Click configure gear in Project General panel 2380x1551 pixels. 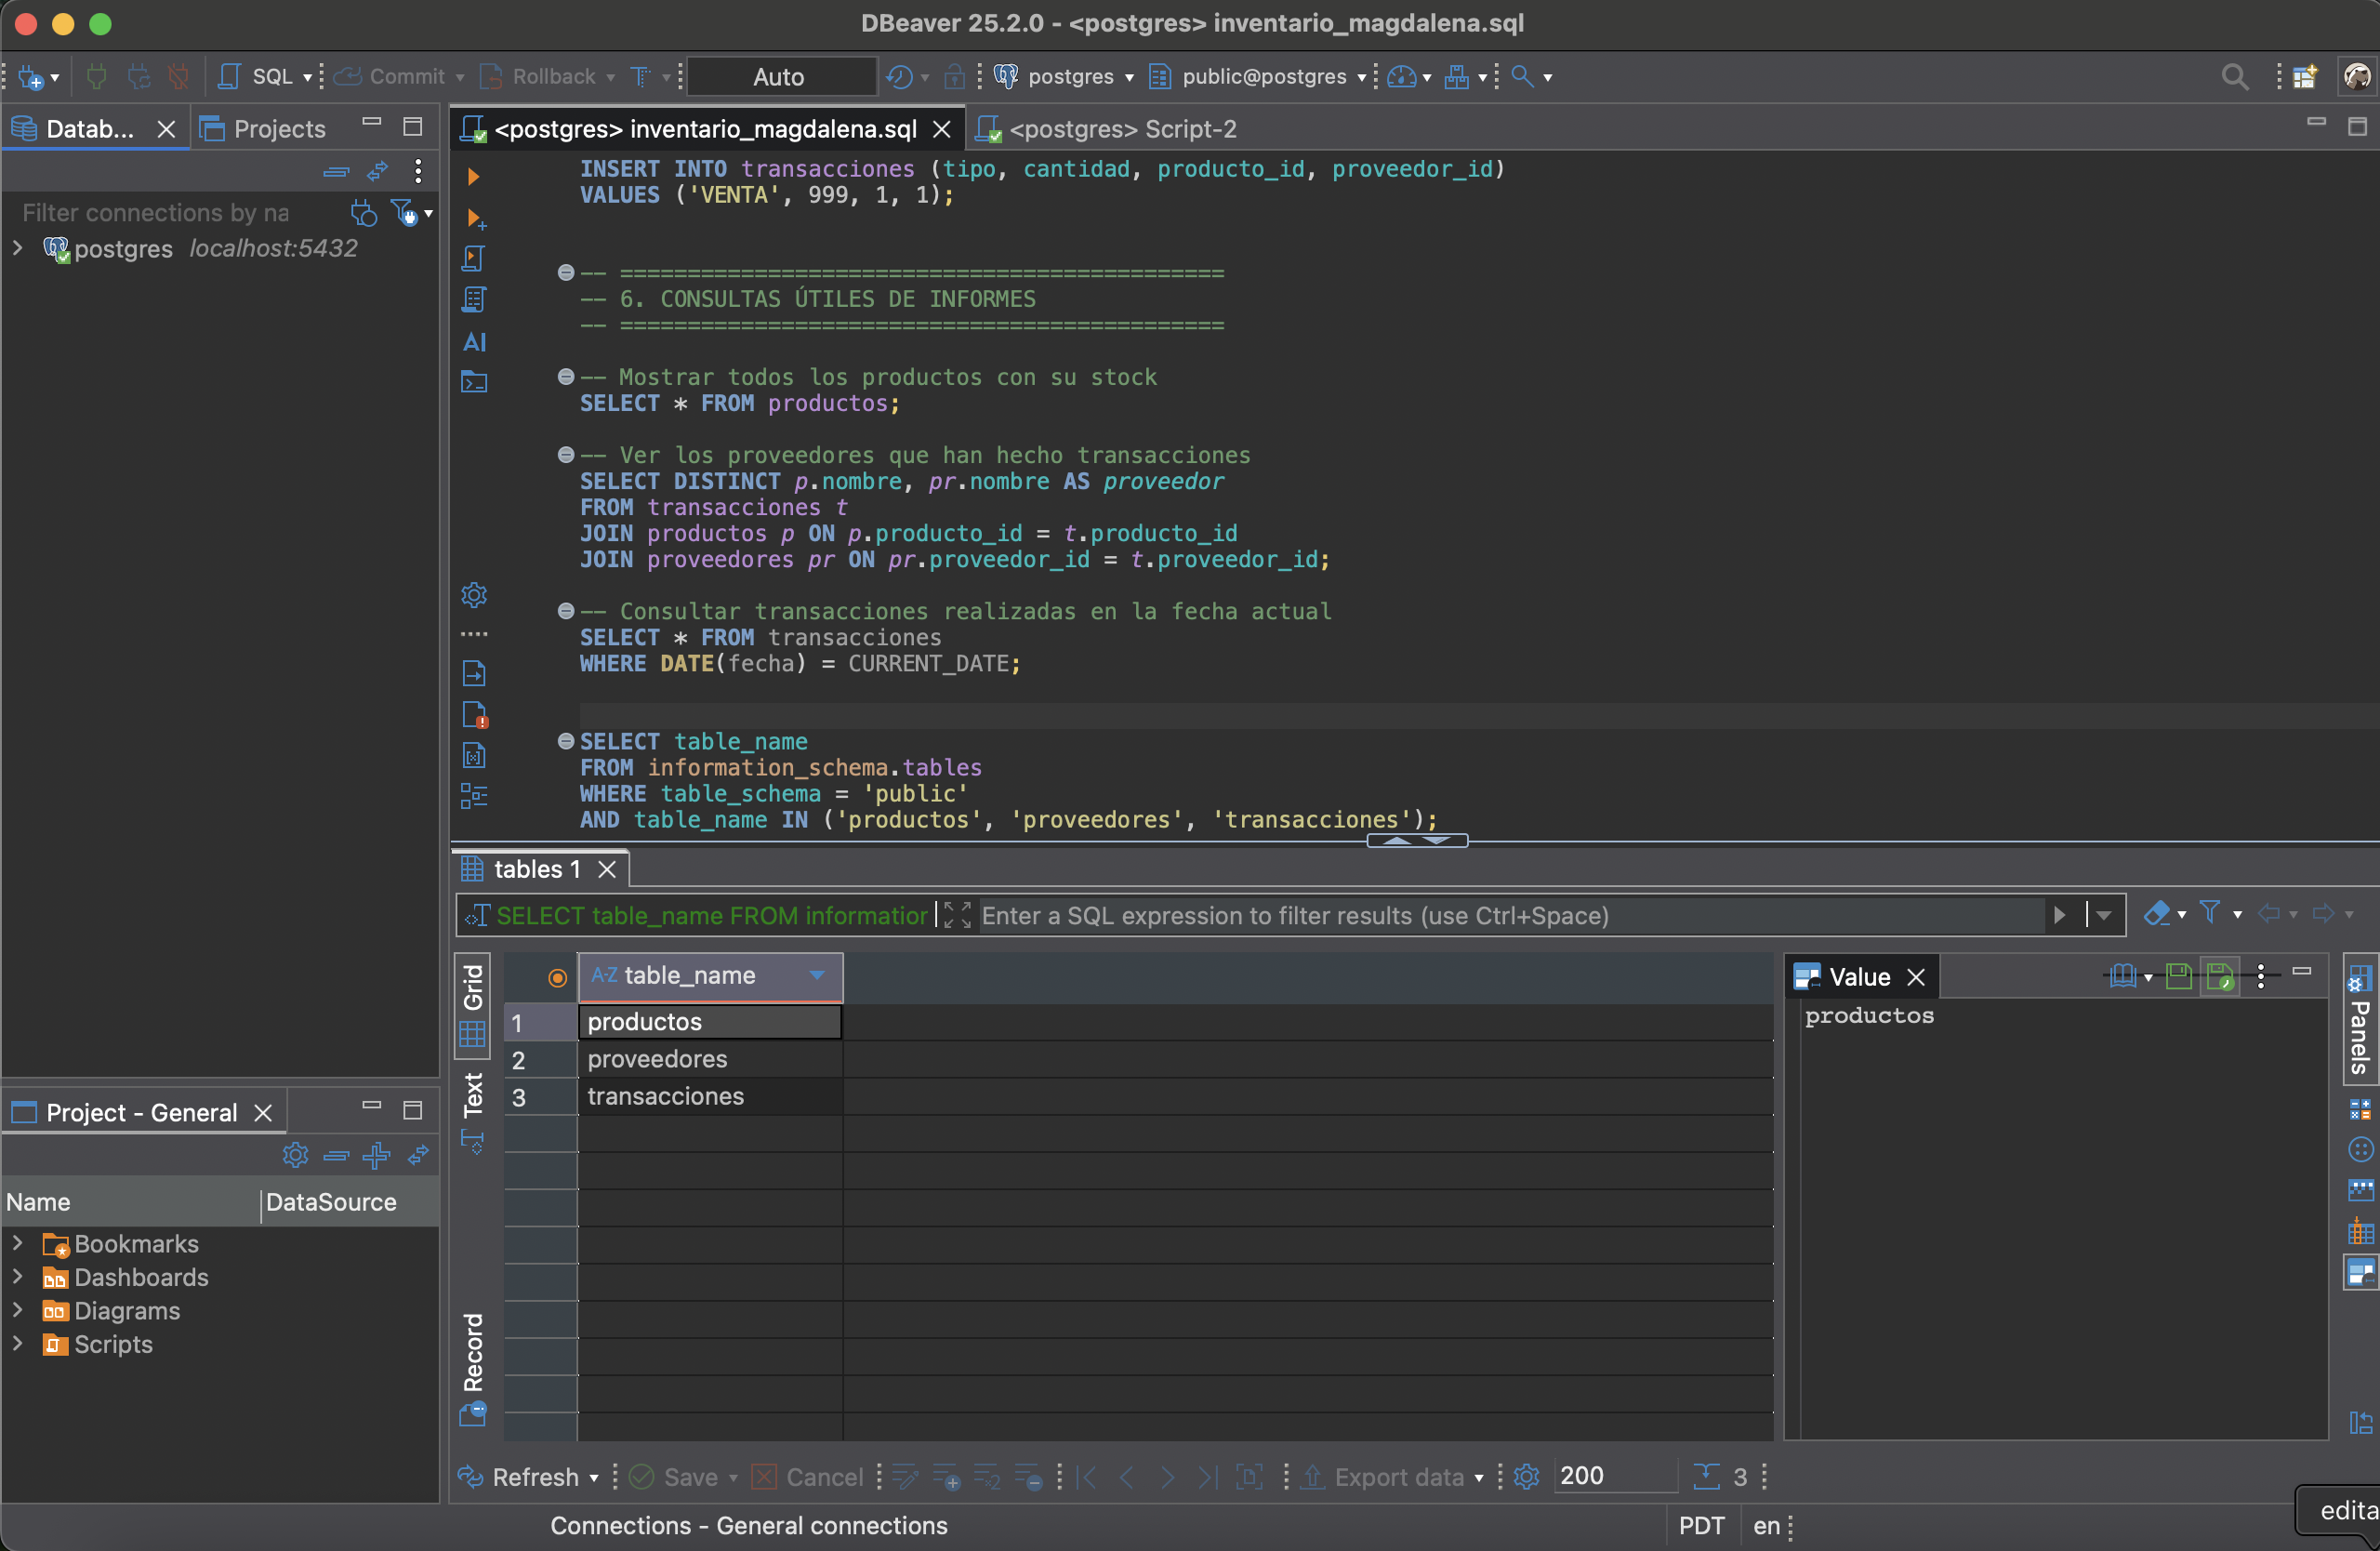[295, 1155]
